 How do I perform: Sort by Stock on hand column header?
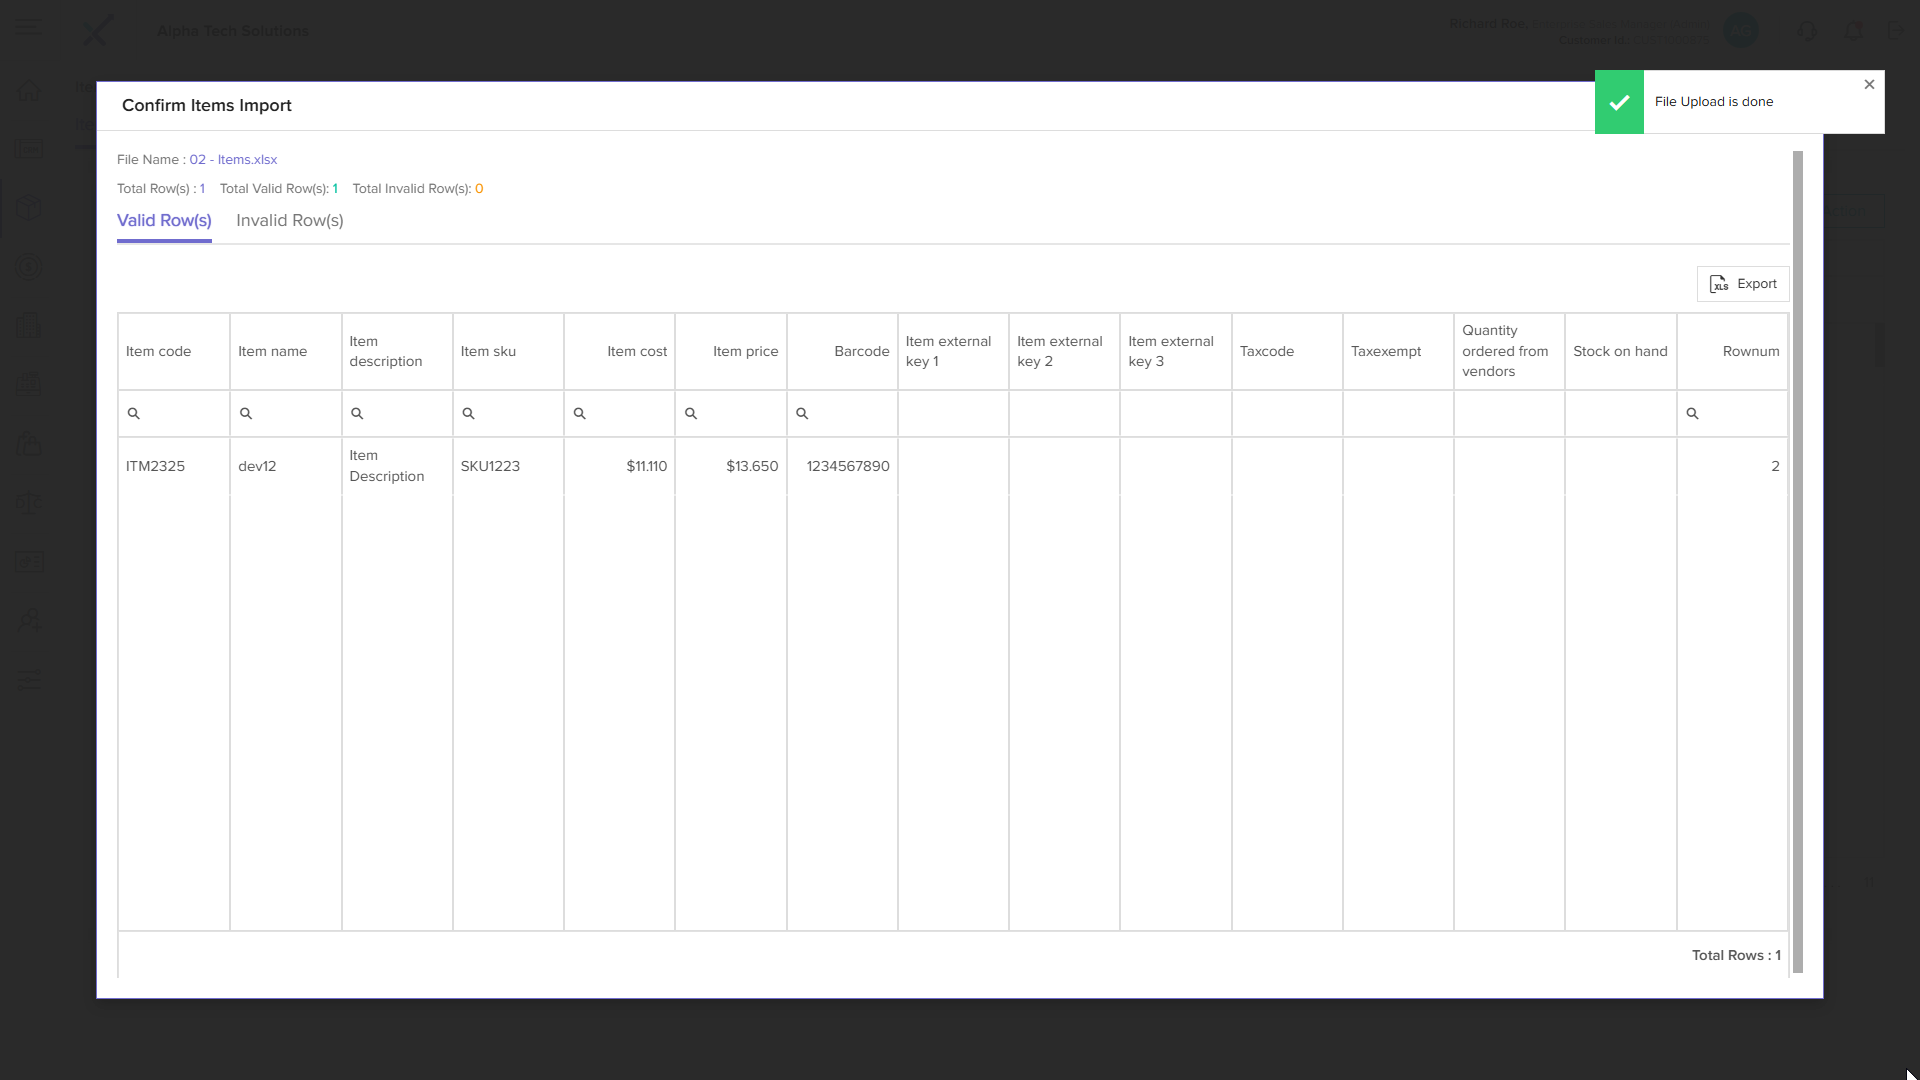1619,352
